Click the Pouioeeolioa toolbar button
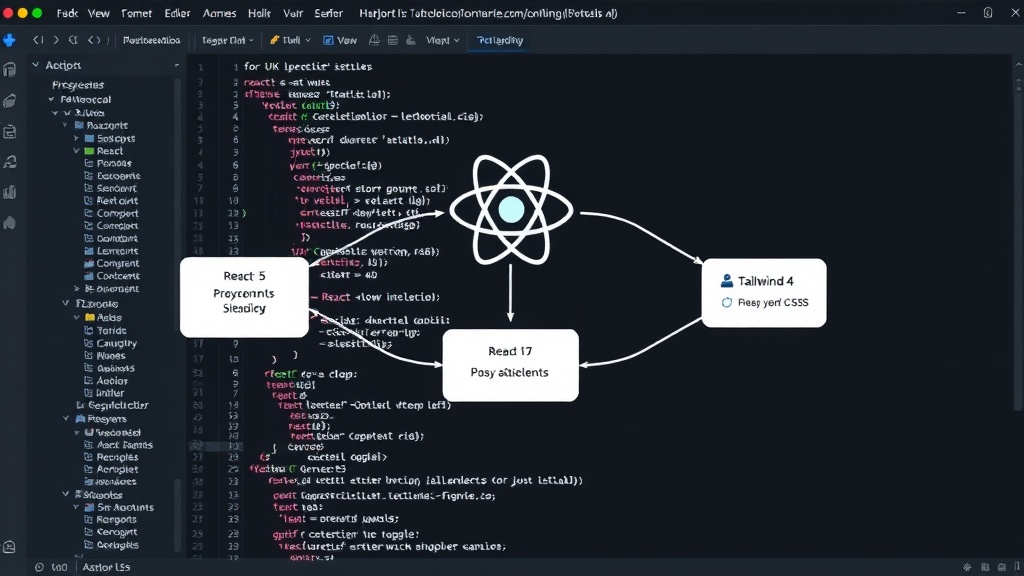The image size is (1024, 576). click(152, 40)
